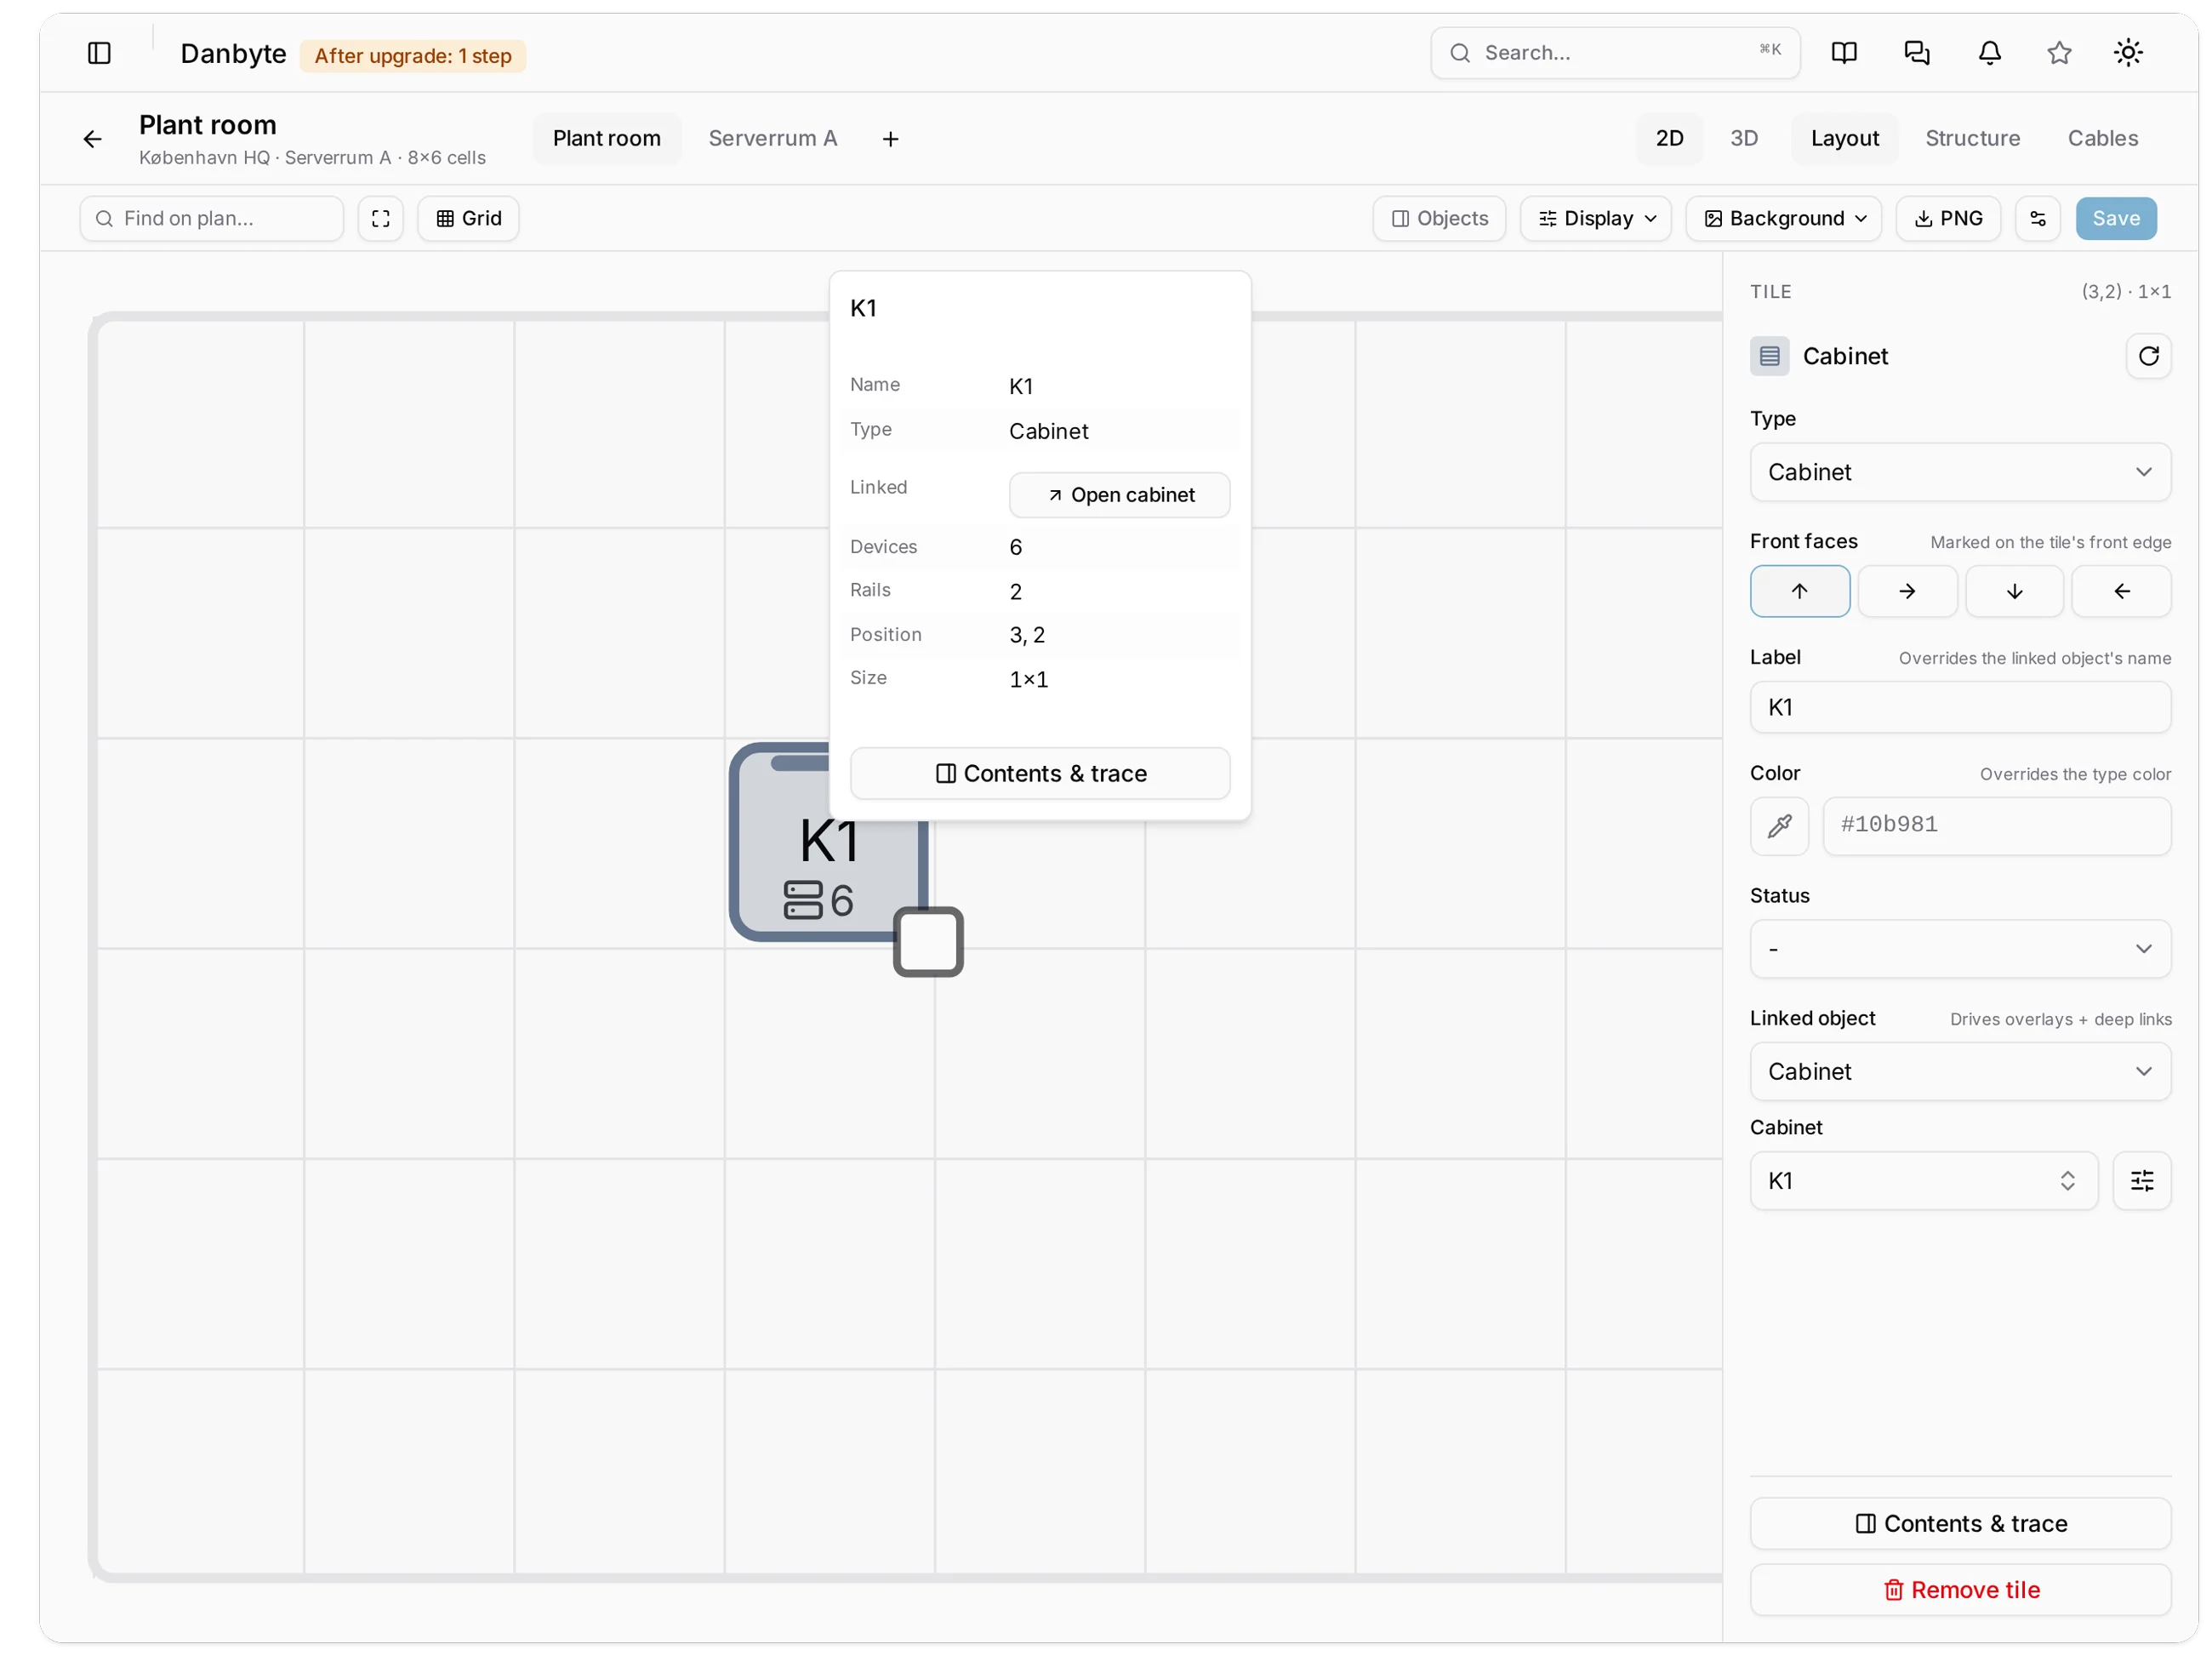Set front face to up arrow
Viewport: 2212px width, 1656px height.
point(1800,591)
